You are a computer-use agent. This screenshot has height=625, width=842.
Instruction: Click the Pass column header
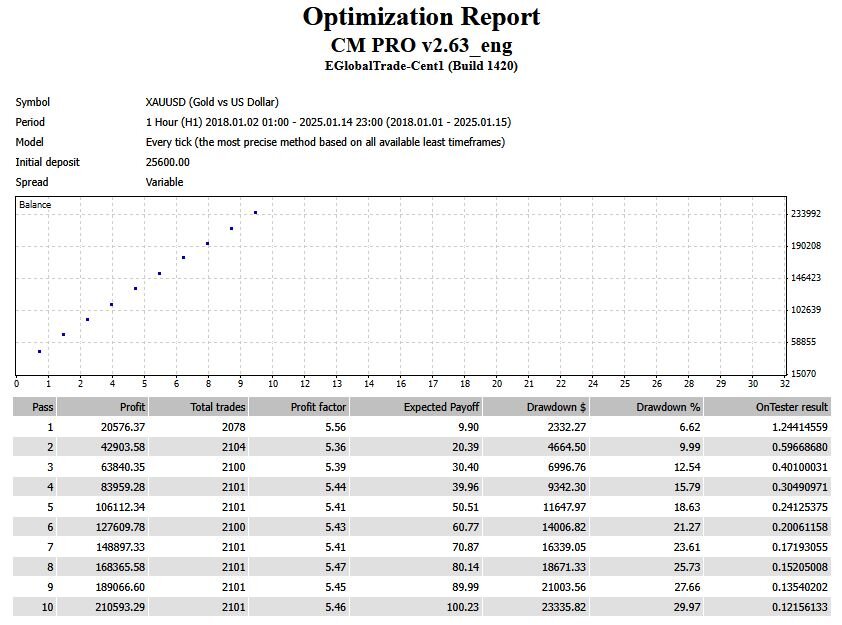pyautogui.click(x=35, y=407)
